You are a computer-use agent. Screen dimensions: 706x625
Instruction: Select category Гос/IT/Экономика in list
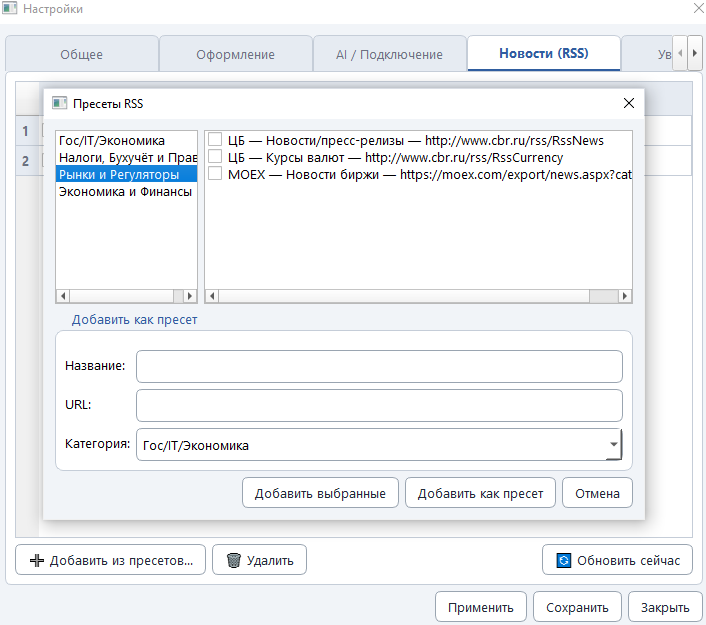(x=126, y=140)
